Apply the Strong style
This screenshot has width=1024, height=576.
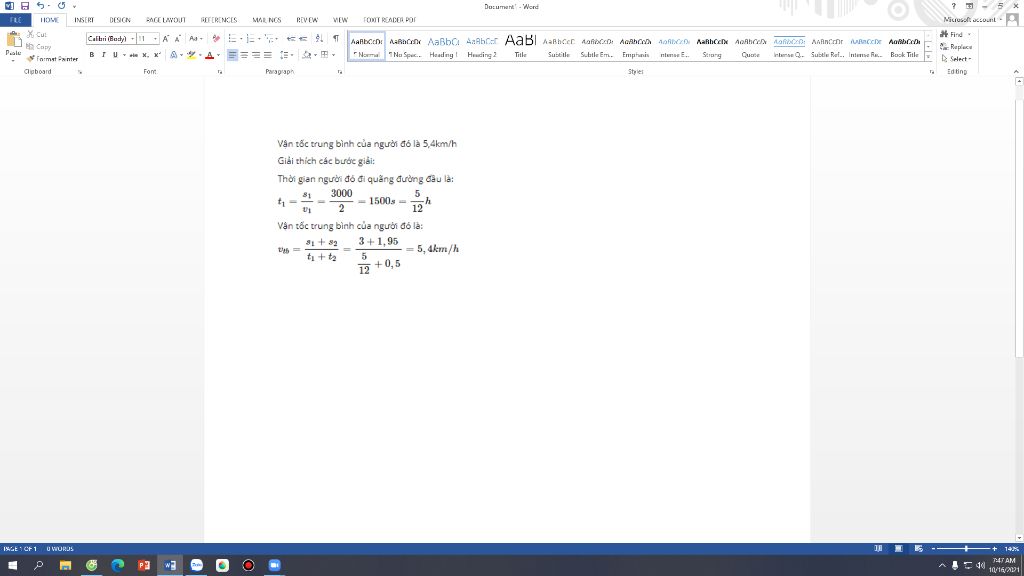pyautogui.click(x=712, y=46)
